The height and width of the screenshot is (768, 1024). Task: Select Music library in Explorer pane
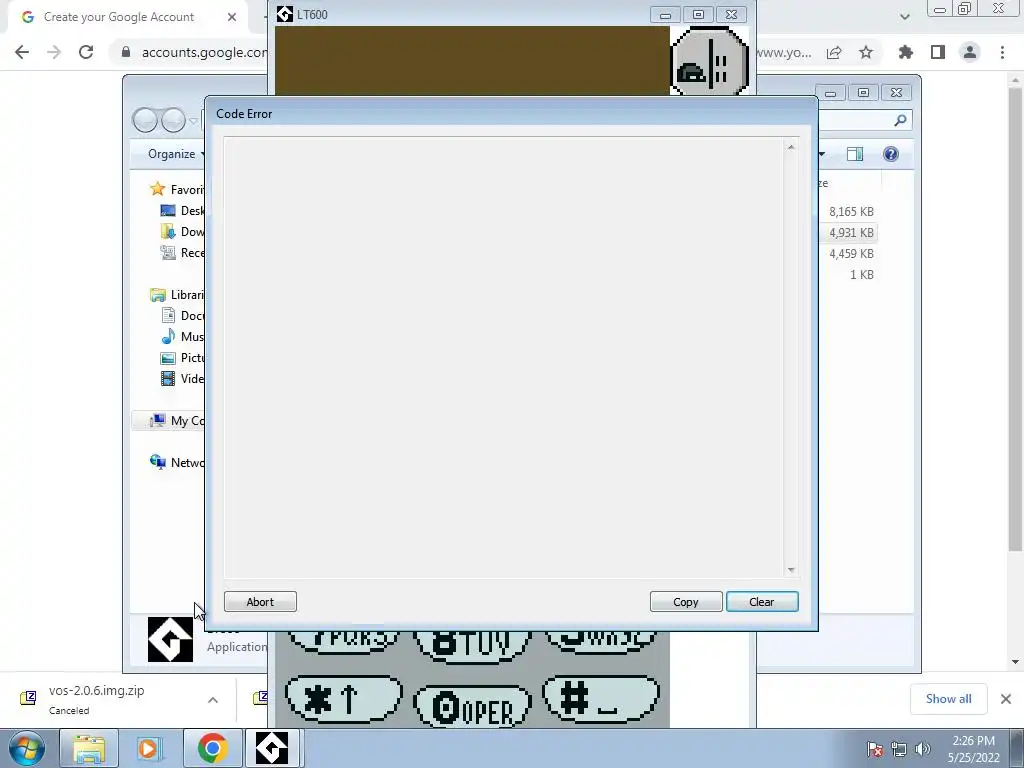182,336
